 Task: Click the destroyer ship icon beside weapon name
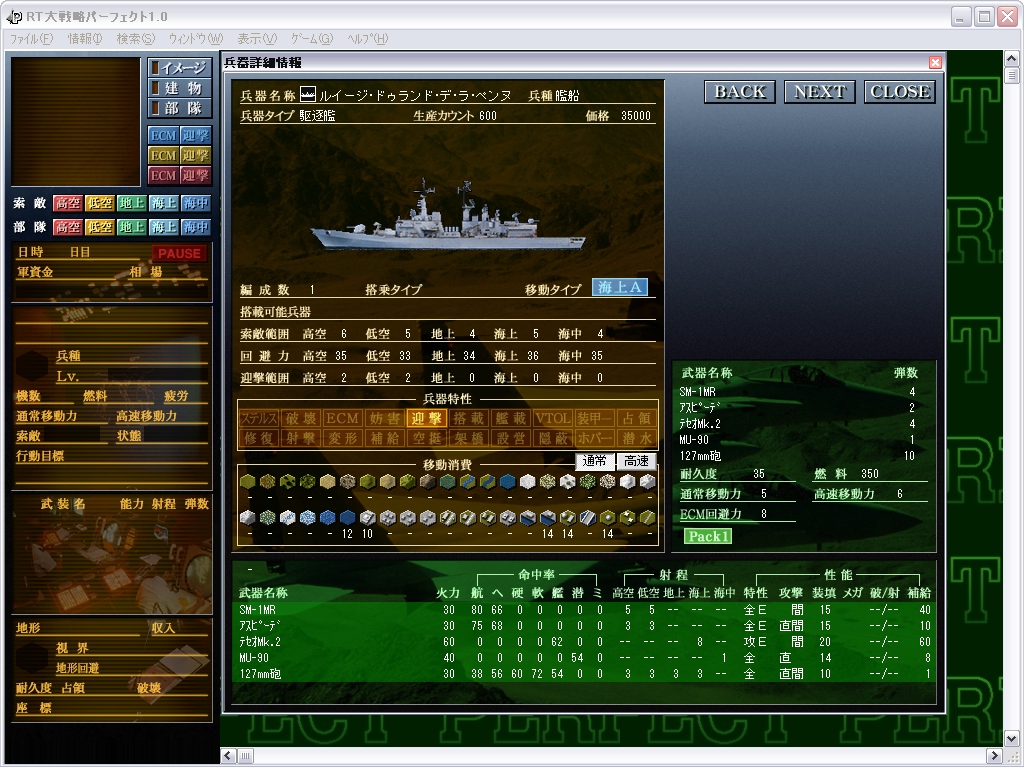[x=308, y=96]
